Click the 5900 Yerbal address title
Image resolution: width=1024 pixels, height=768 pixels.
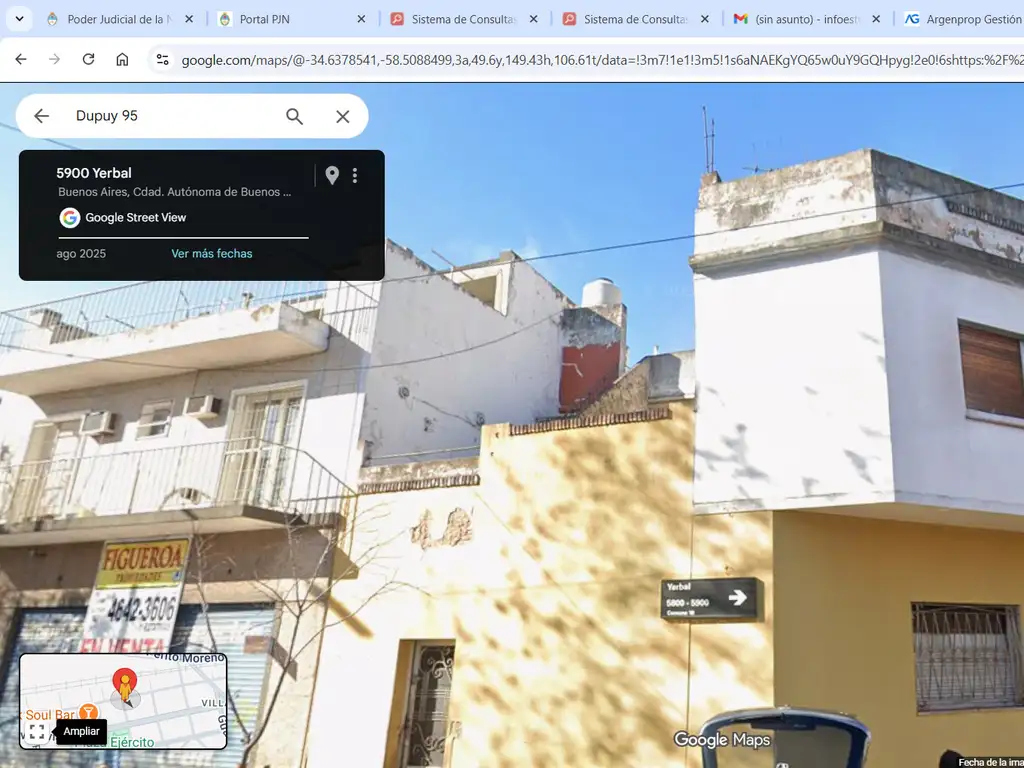(94, 173)
